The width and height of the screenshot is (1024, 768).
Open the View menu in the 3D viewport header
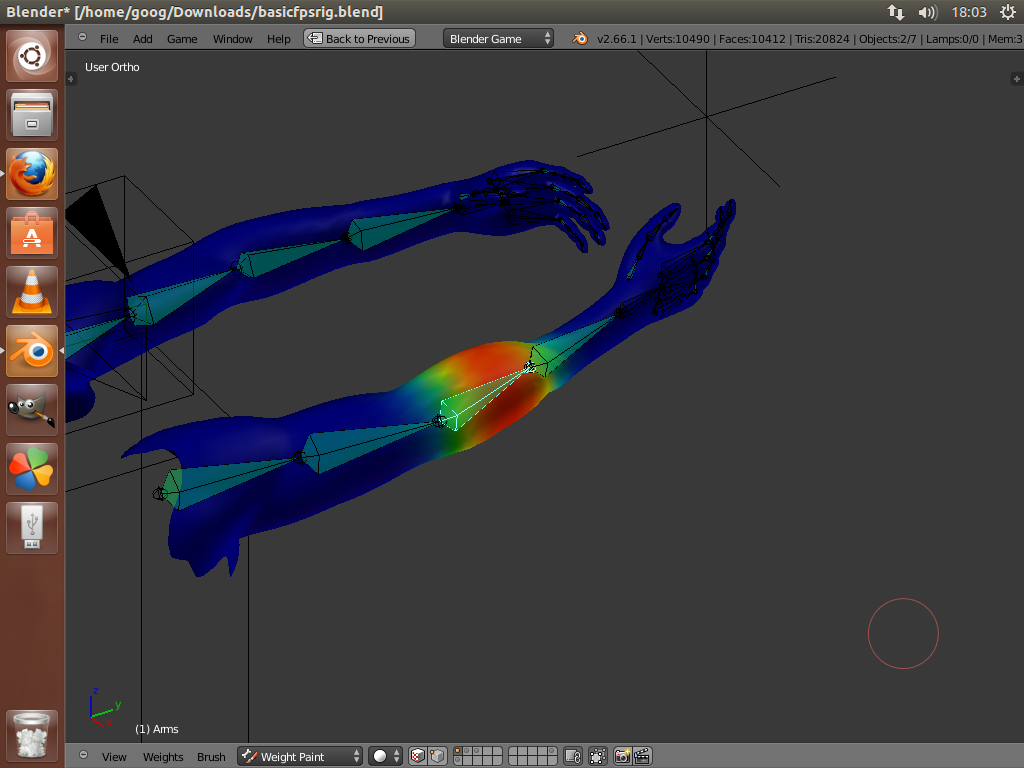tap(114, 756)
